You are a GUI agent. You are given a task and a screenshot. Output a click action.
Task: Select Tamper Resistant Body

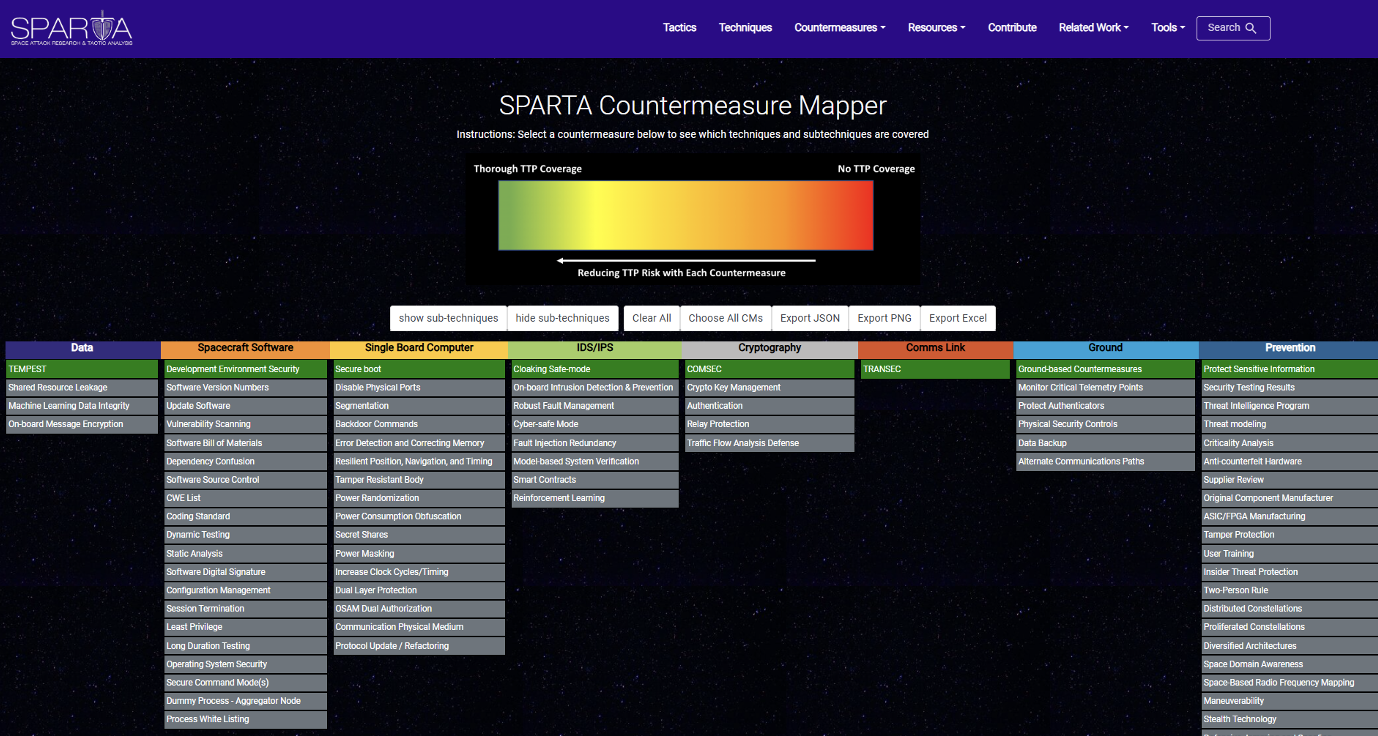[x=419, y=480]
